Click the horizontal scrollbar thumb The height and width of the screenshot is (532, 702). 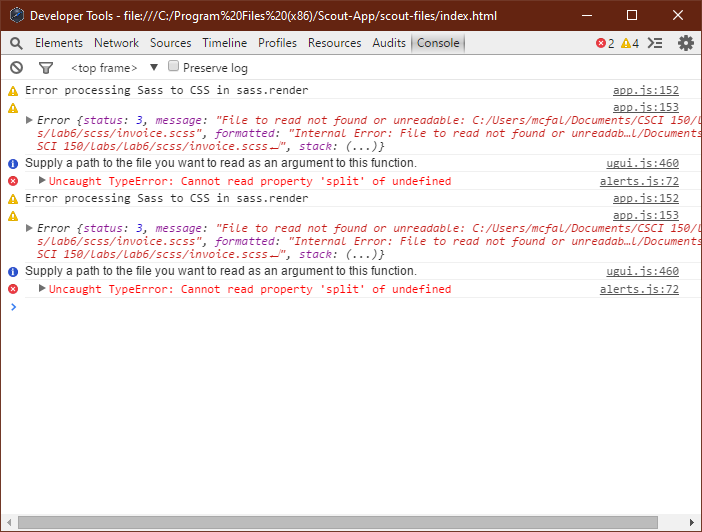[x=338, y=523]
